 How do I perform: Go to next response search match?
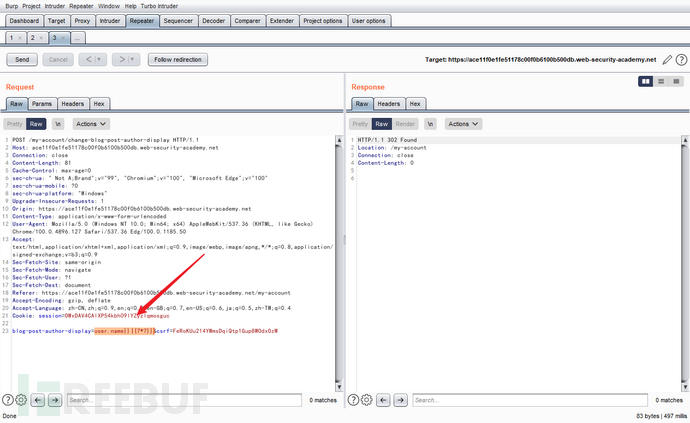pos(400,400)
